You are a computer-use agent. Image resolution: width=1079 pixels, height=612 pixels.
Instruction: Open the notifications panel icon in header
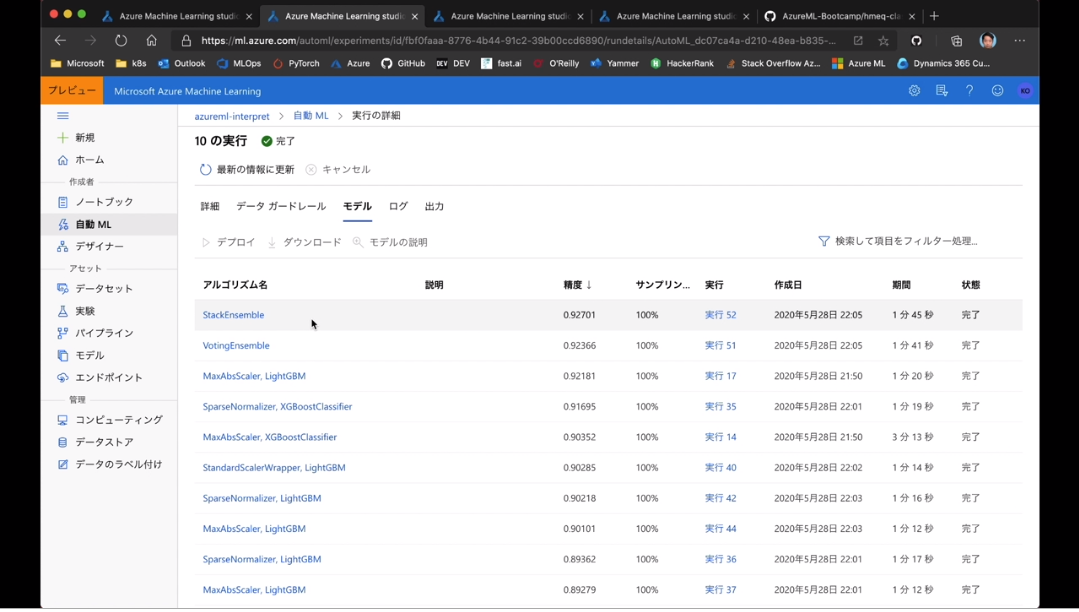coord(941,91)
